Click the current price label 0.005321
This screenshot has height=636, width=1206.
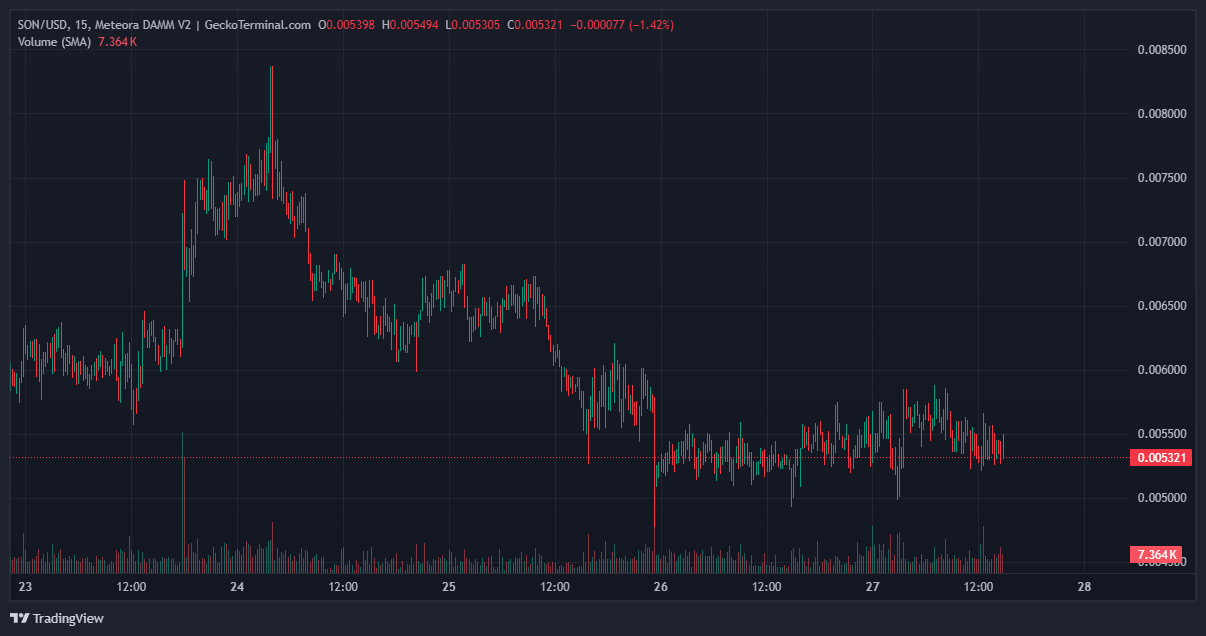click(x=1160, y=458)
